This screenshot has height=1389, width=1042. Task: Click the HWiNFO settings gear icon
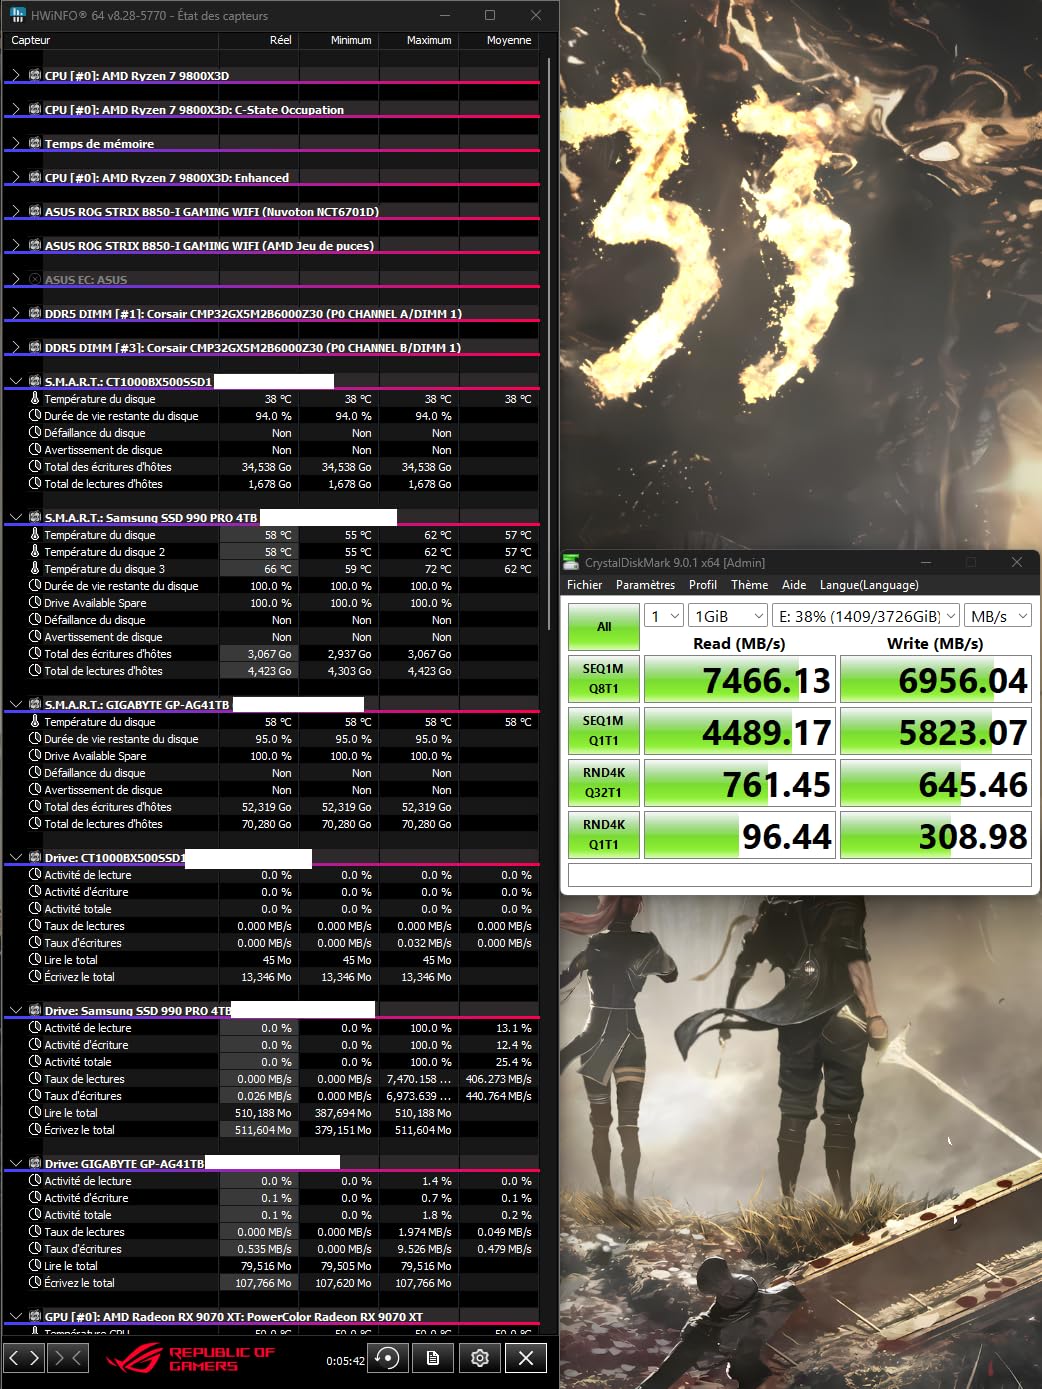click(x=480, y=1358)
